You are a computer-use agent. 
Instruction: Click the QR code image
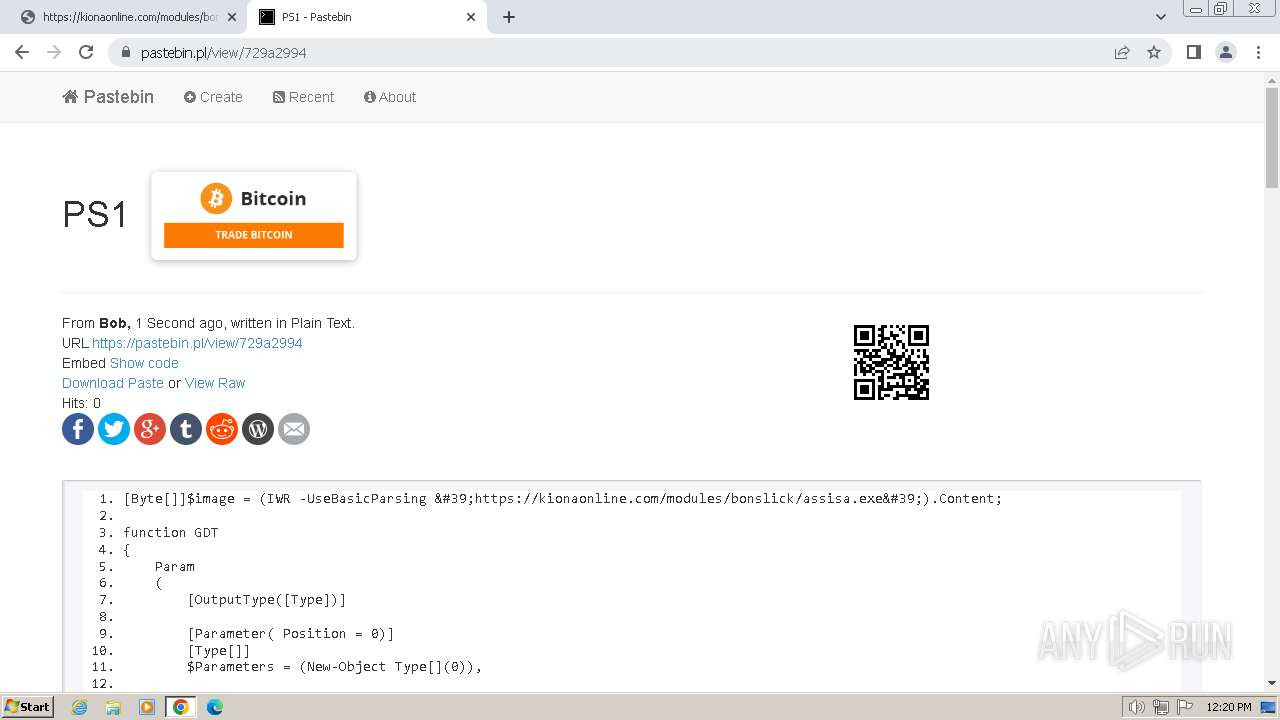(x=891, y=362)
